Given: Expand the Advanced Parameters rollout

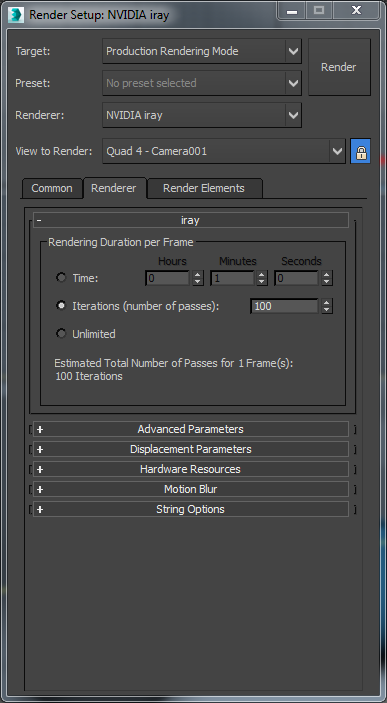Looking at the screenshot, I should tap(191, 429).
